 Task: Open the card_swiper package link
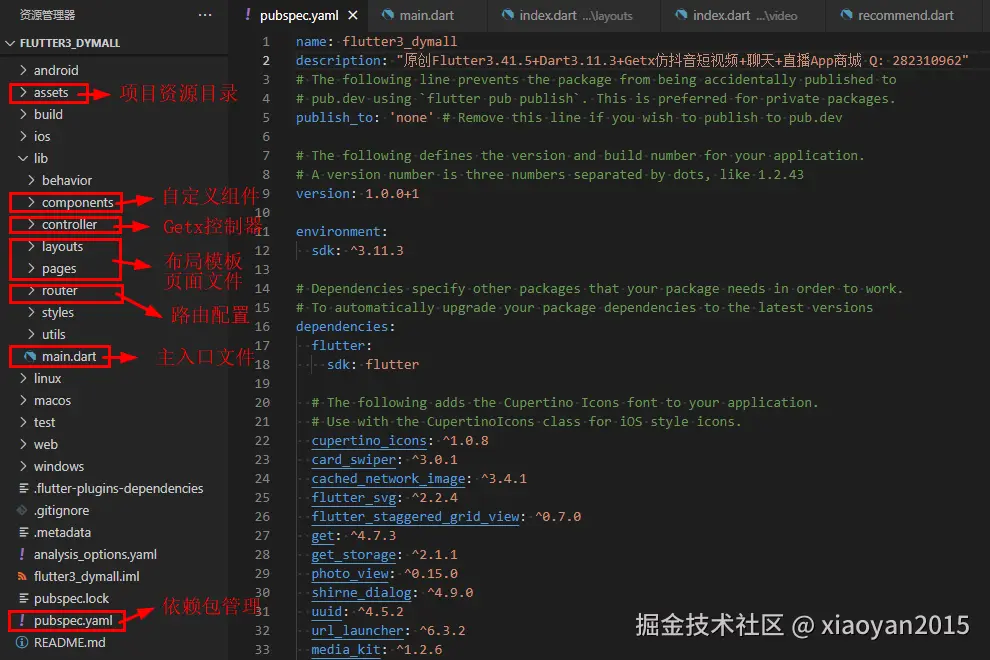[354, 459]
